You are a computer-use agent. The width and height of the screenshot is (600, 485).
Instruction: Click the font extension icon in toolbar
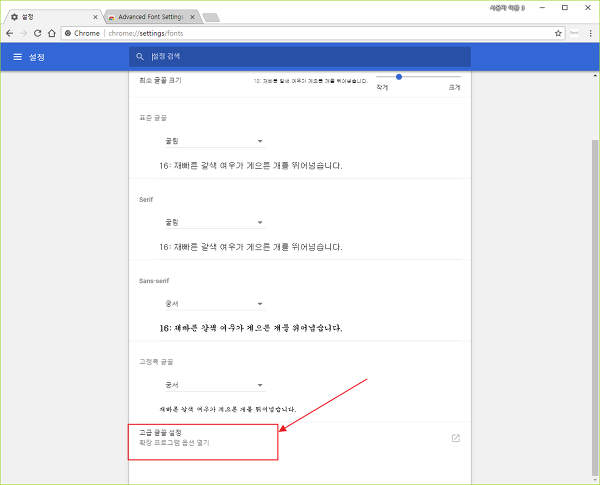[x=574, y=33]
